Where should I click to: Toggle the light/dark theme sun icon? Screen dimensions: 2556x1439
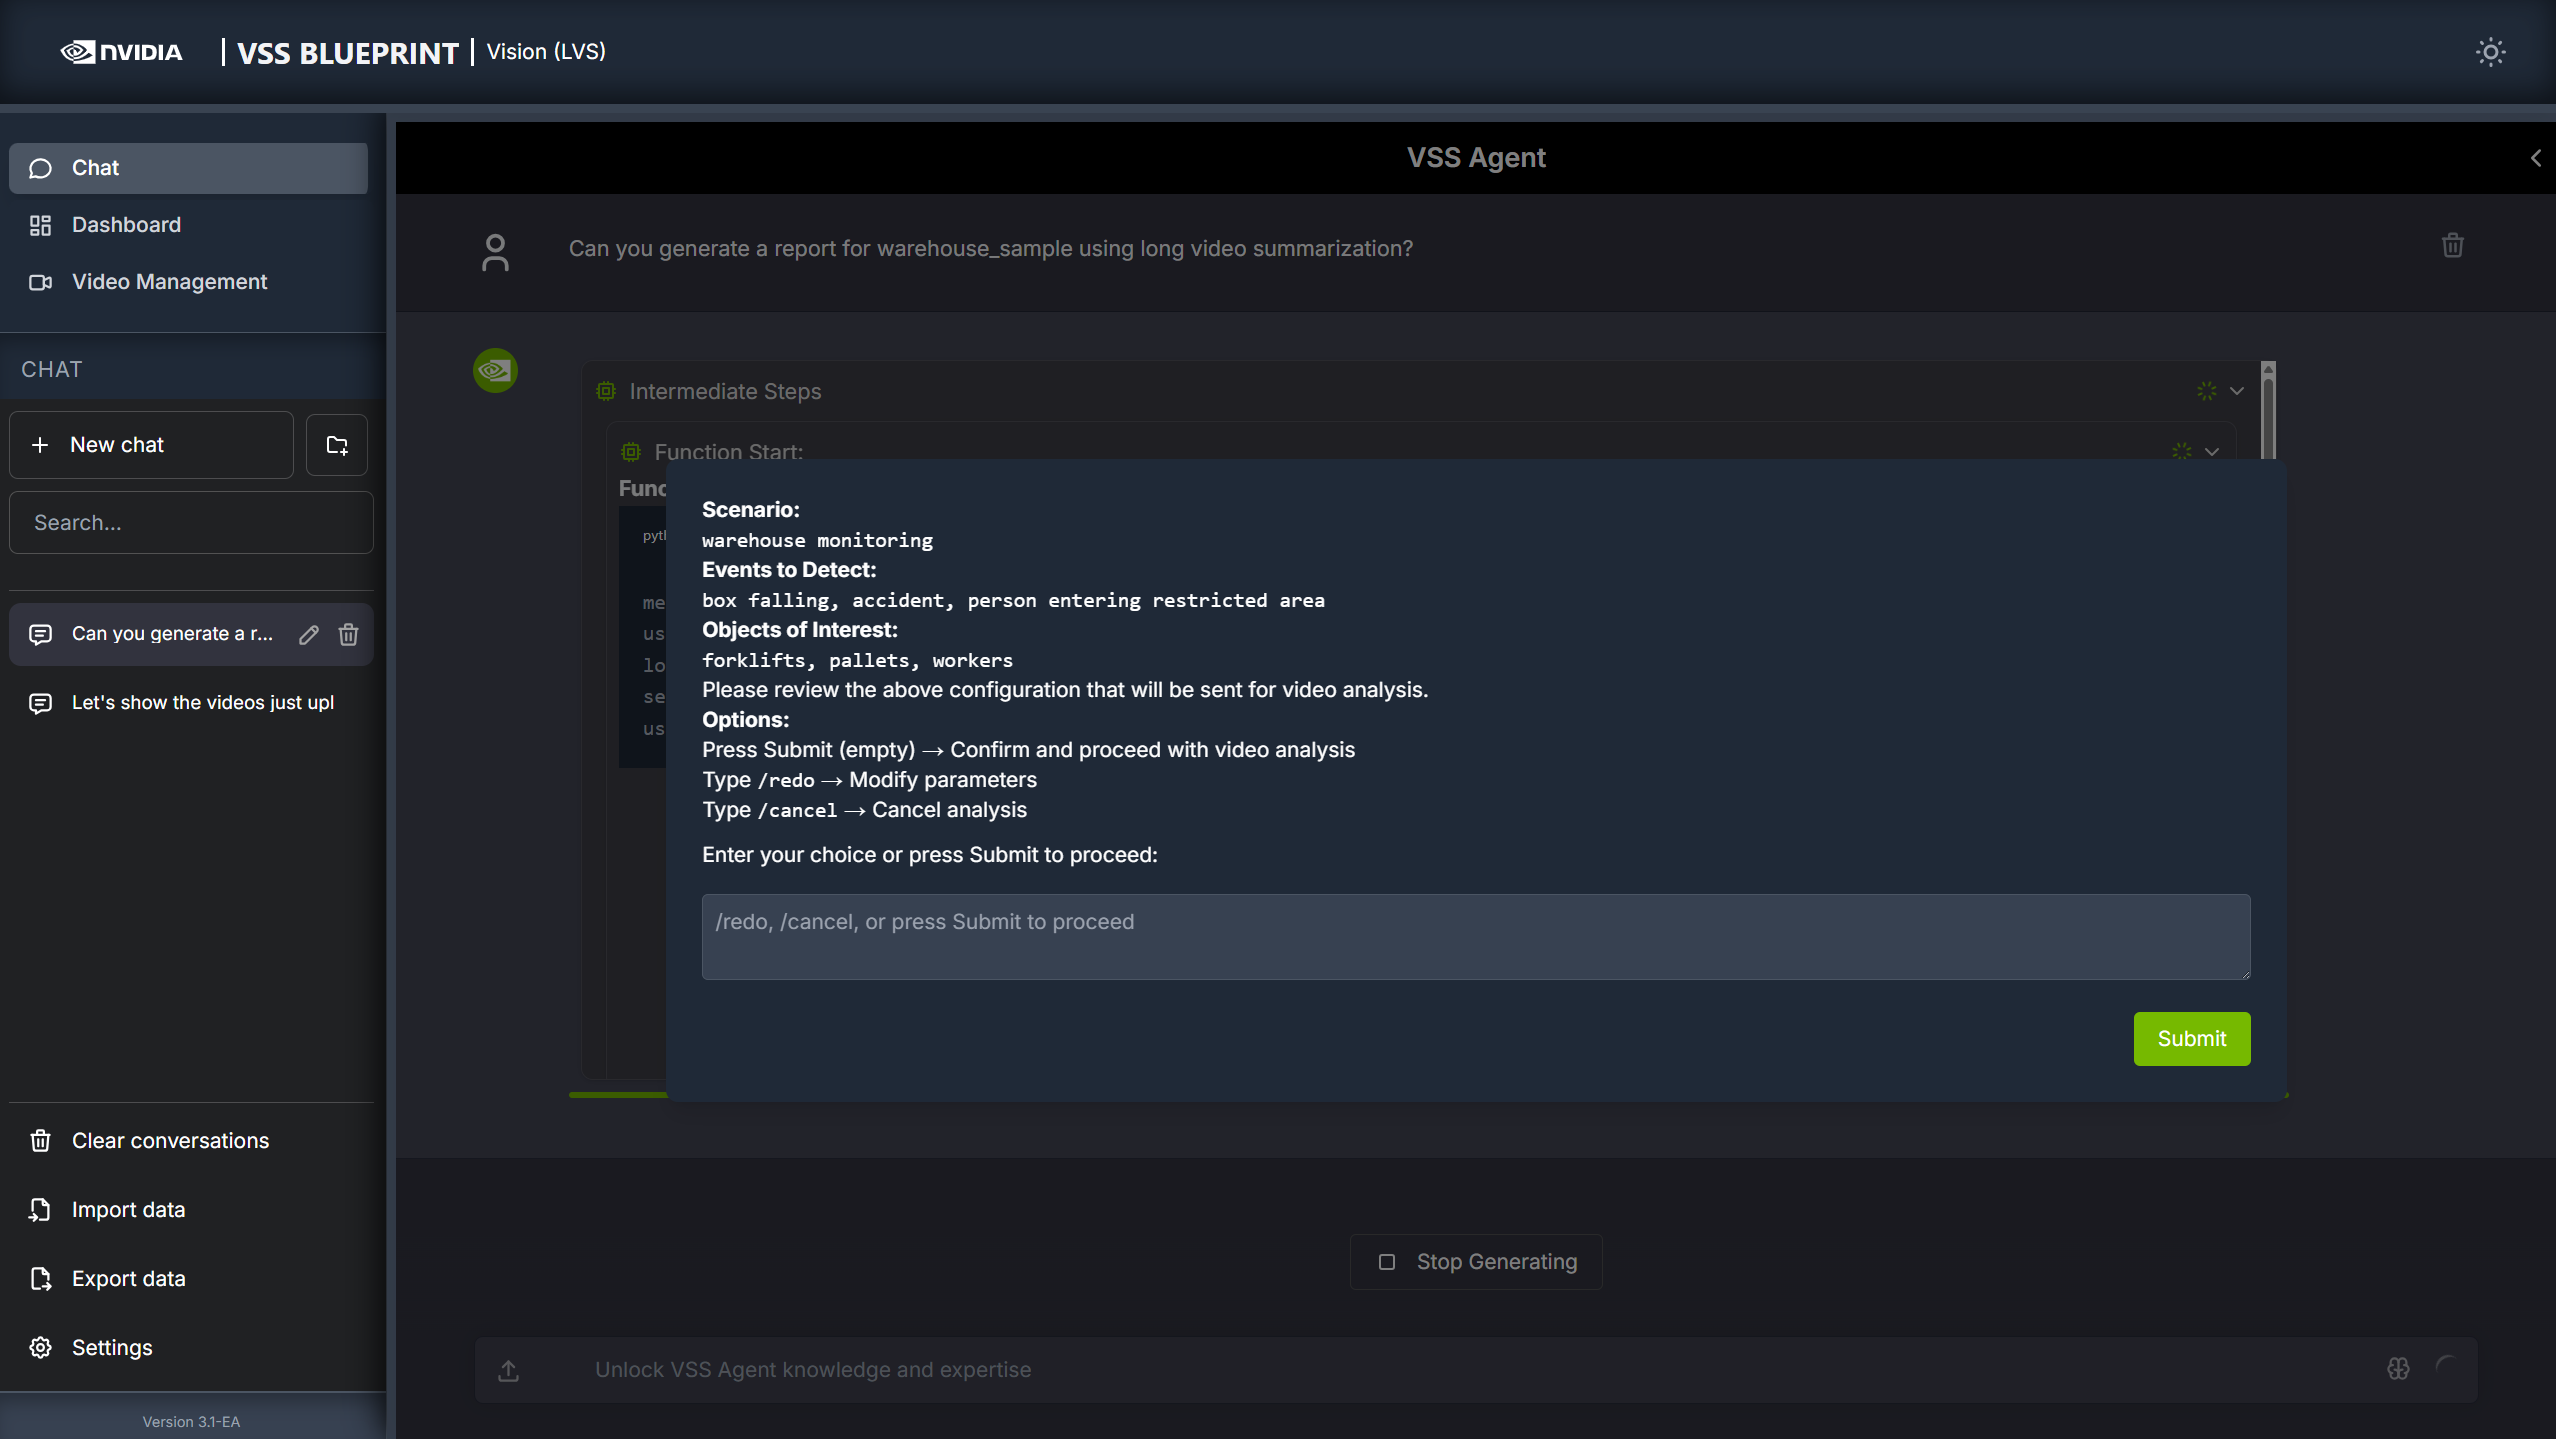2490,52
